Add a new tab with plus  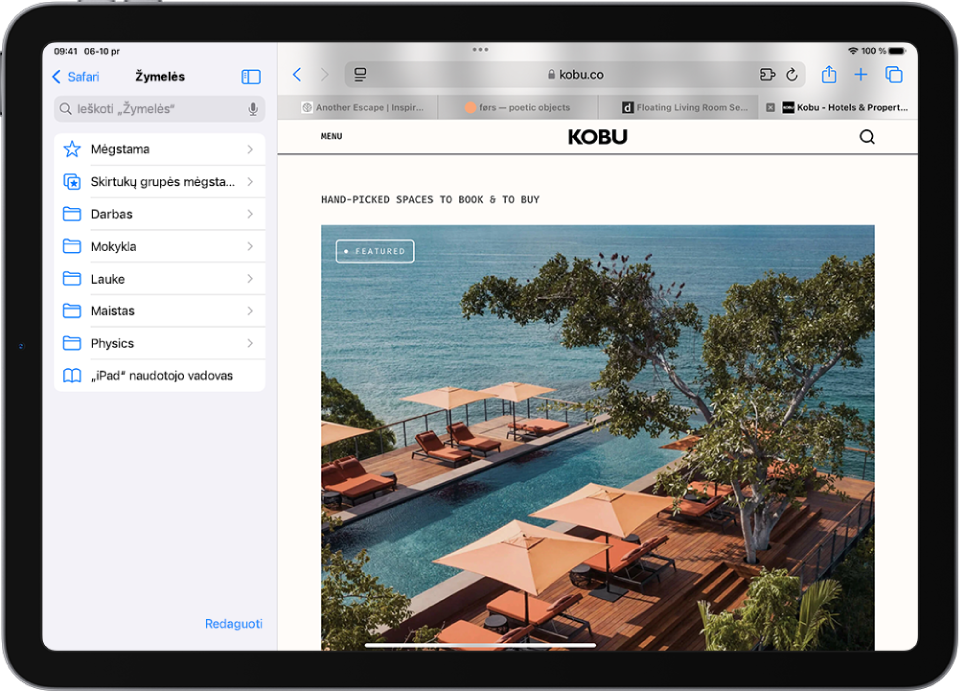pyautogui.click(x=861, y=75)
